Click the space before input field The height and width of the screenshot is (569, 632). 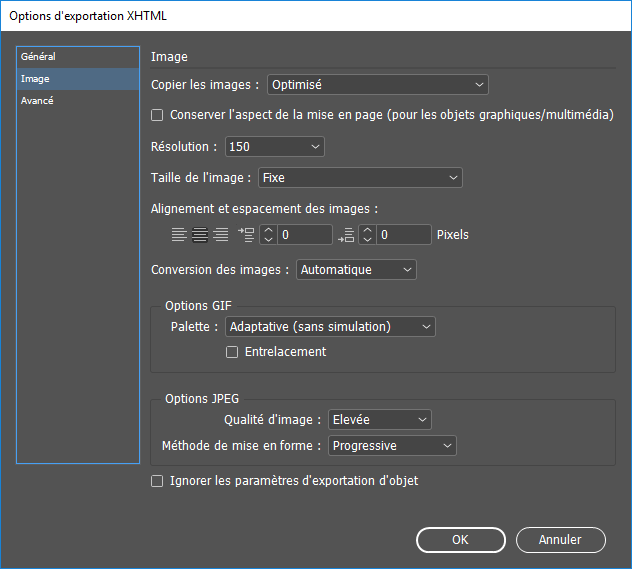[305, 235]
